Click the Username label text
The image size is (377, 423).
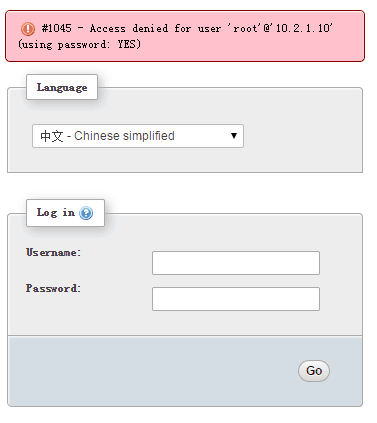[53, 252]
